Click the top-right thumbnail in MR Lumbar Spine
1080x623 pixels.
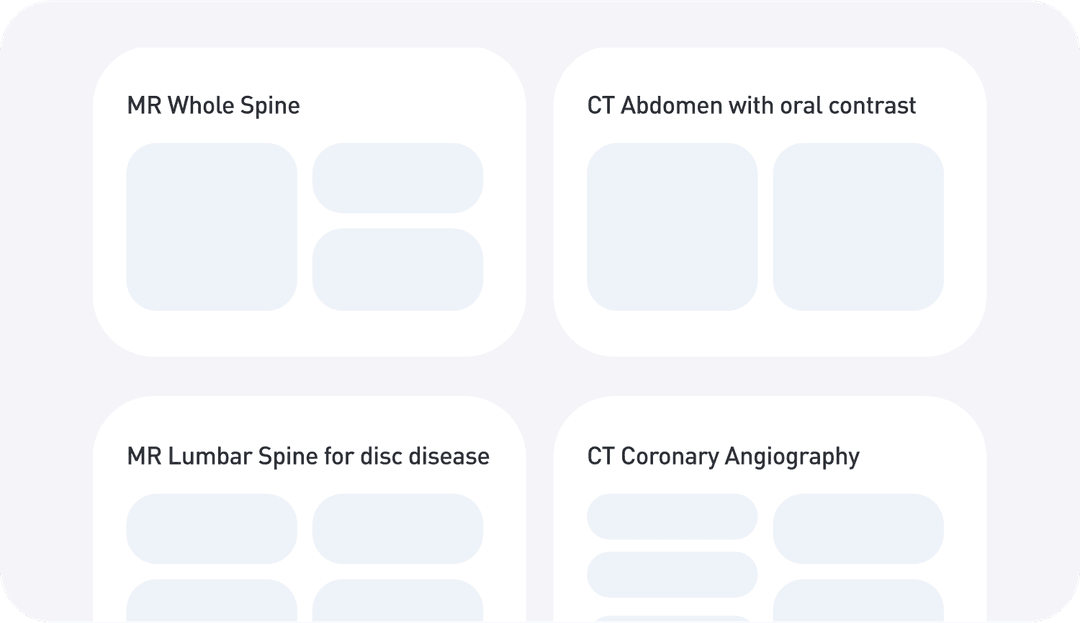[398, 528]
